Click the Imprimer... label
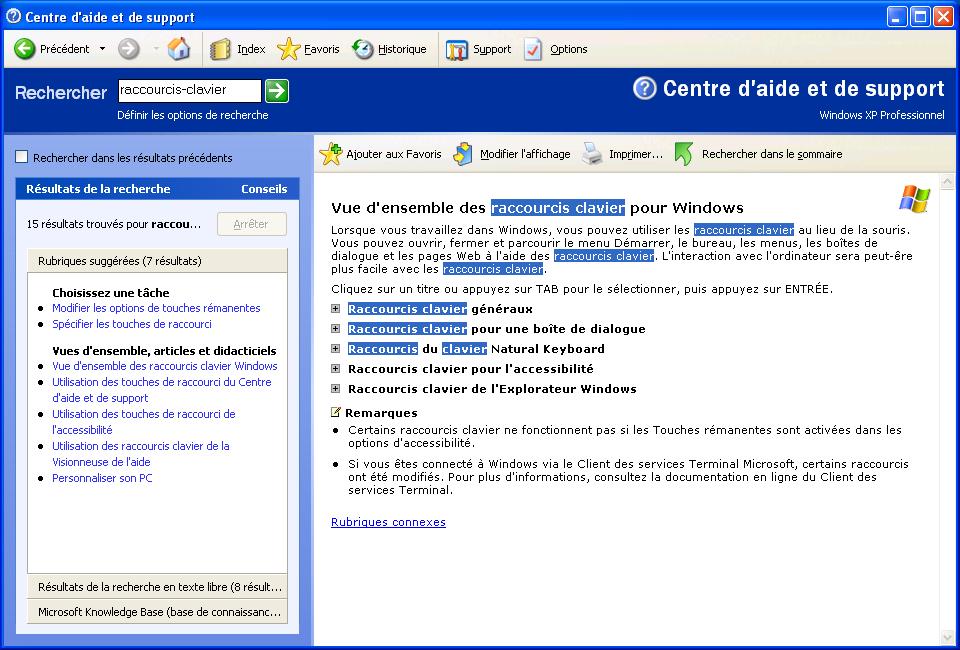The height and width of the screenshot is (650, 960). click(x=636, y=154)
